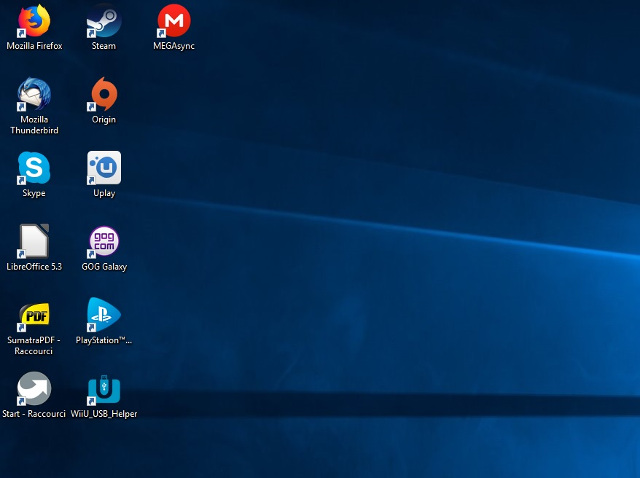Select the MEGAsync desktop icon

pyautogui.click(x=174, y=20)
